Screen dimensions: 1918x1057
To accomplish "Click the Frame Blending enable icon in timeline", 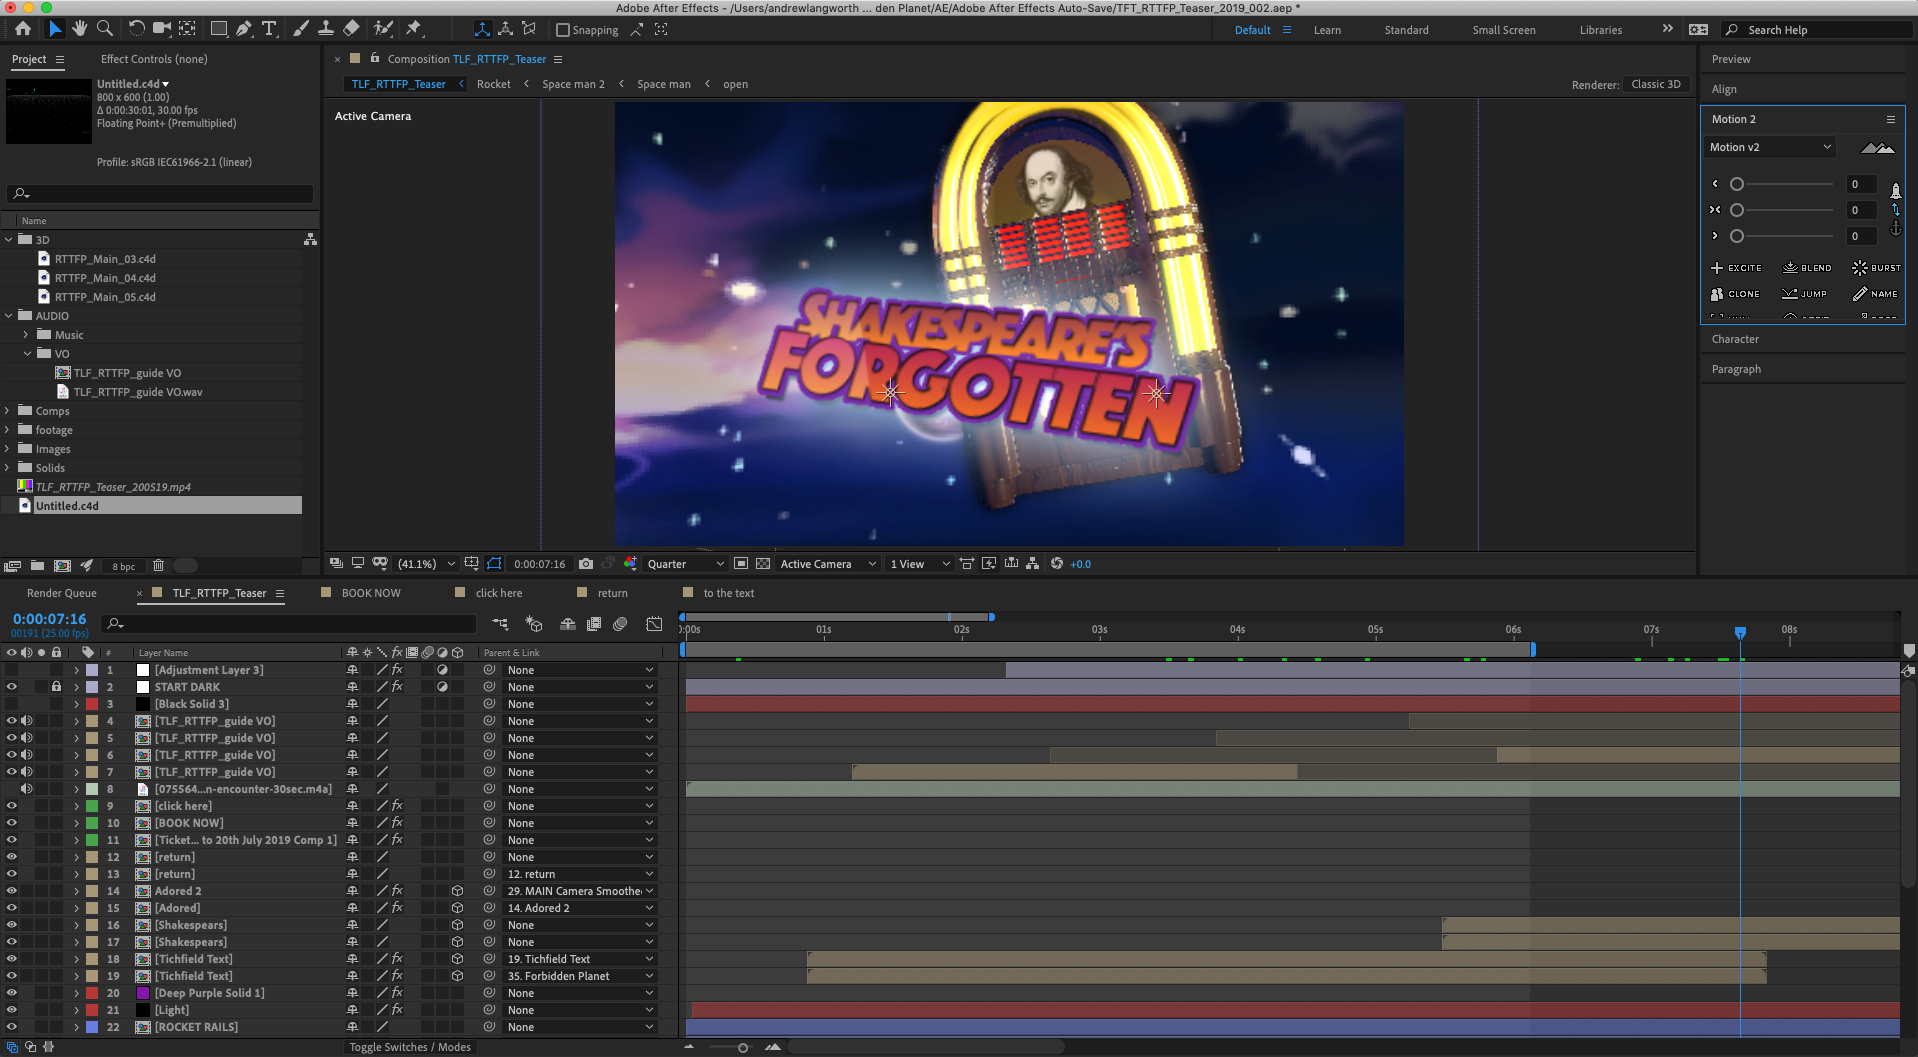I will 594,624.
